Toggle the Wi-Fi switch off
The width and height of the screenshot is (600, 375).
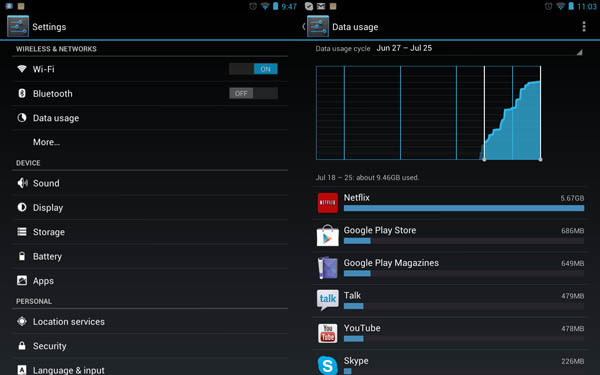pos(253,69)
